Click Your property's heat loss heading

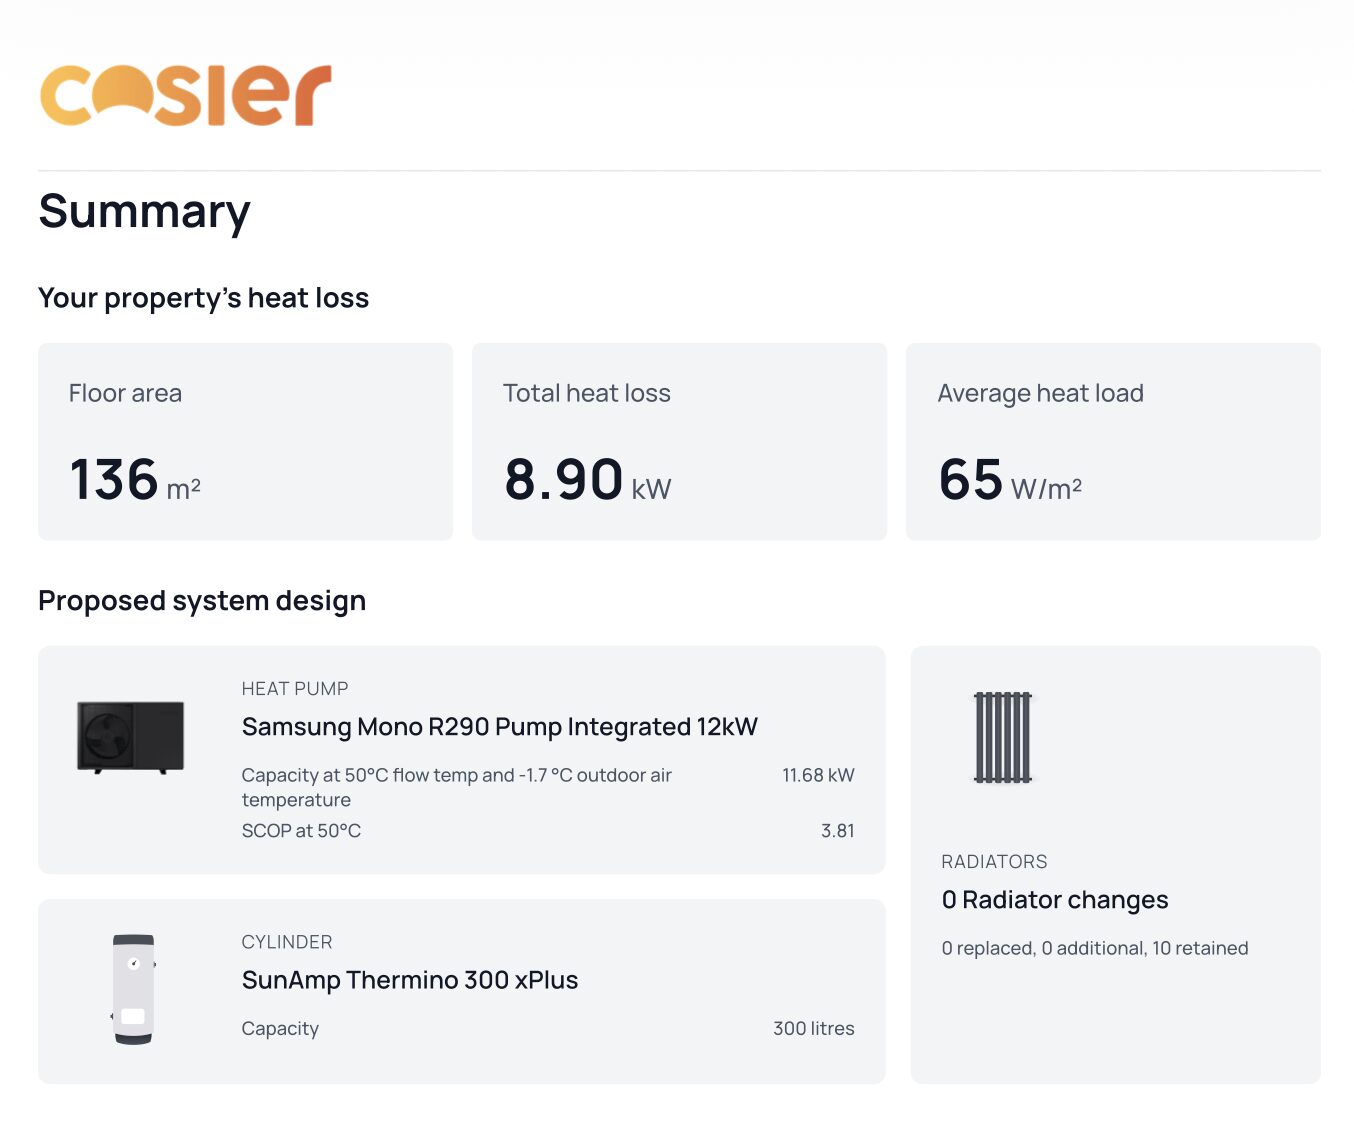tap(203, 298)
